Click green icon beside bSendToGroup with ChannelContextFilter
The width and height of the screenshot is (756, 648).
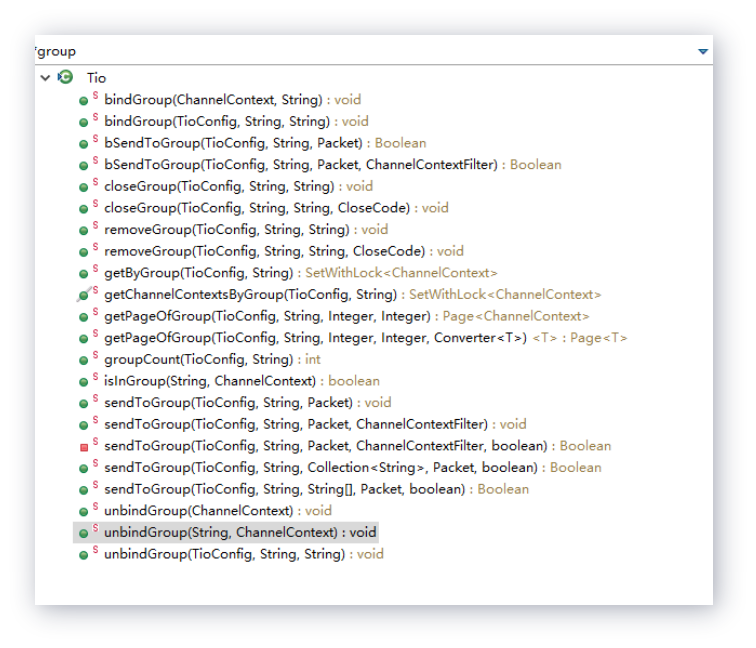(x=83, y=166)
